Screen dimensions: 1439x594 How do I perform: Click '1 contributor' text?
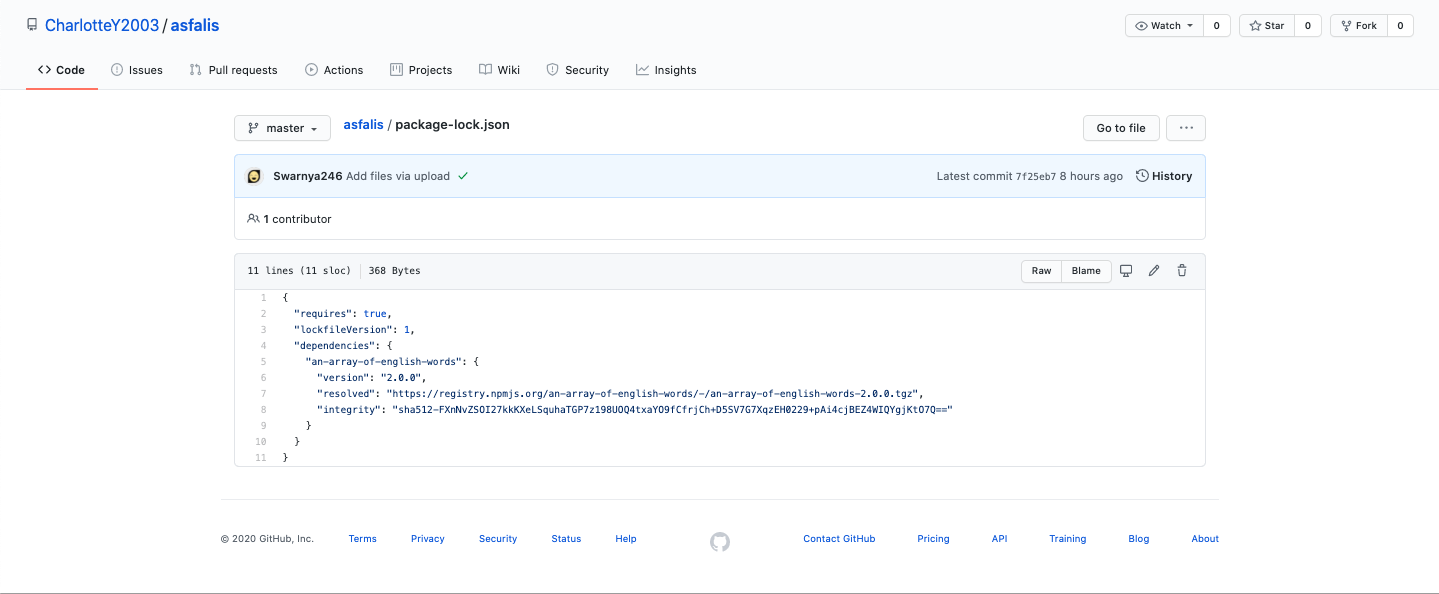tap(297, 219)
